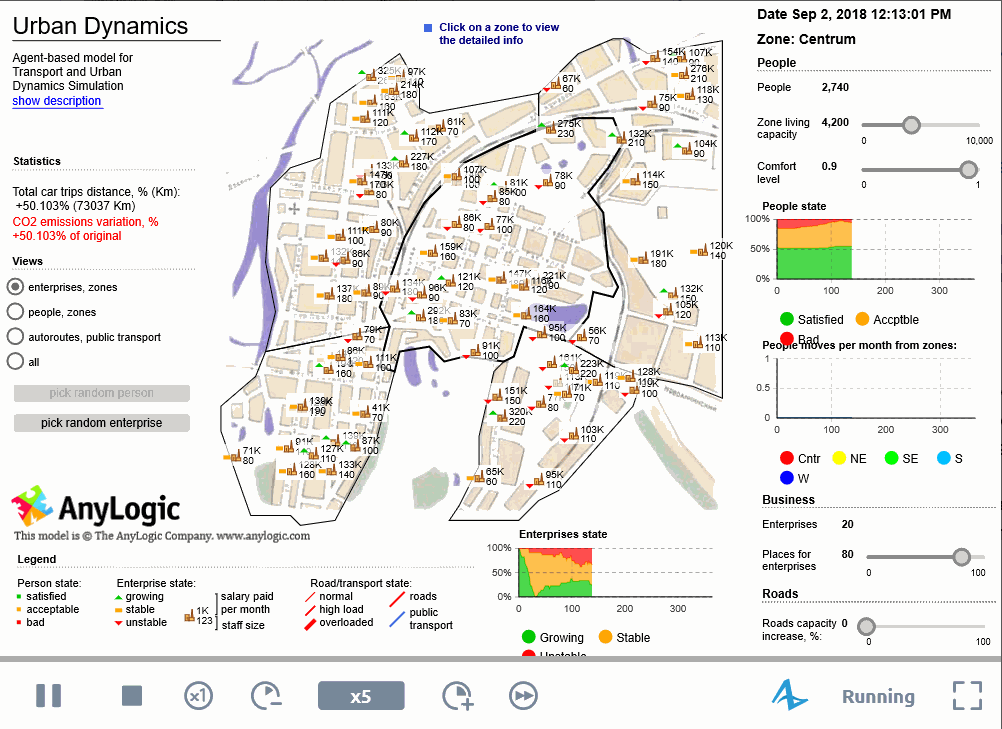Adjust the Places for enterprises slider
The height and width of the screenshot is (729, 1002).
pos(961,557)
